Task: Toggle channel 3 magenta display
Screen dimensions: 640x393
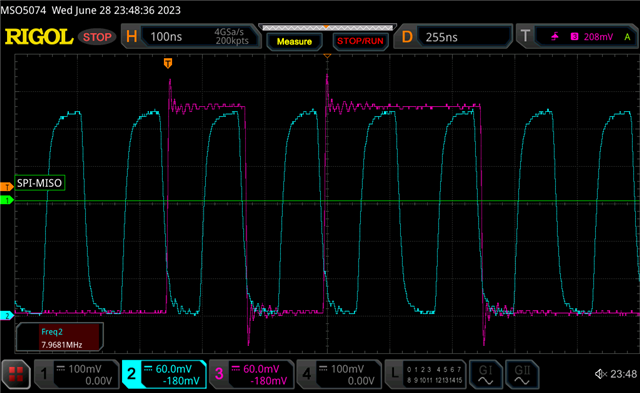Action: (x=251, y=375)
